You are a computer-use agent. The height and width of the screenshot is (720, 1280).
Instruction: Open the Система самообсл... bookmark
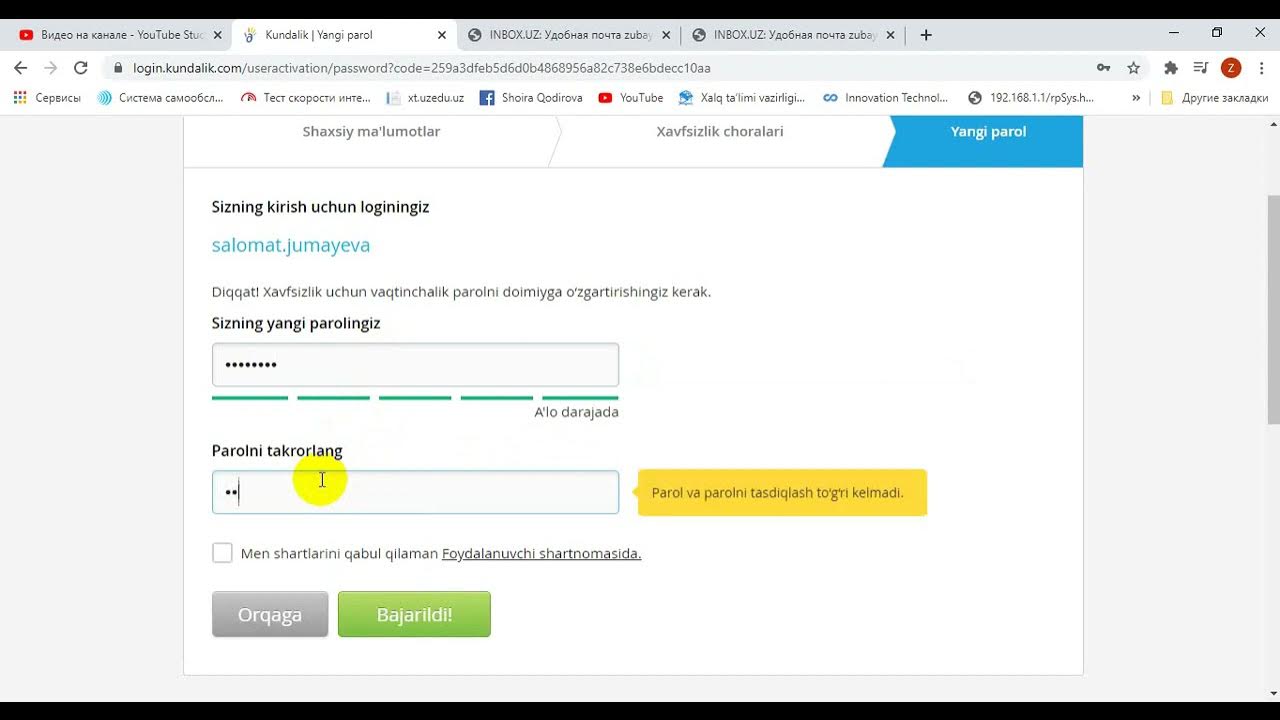click(159, 98)
